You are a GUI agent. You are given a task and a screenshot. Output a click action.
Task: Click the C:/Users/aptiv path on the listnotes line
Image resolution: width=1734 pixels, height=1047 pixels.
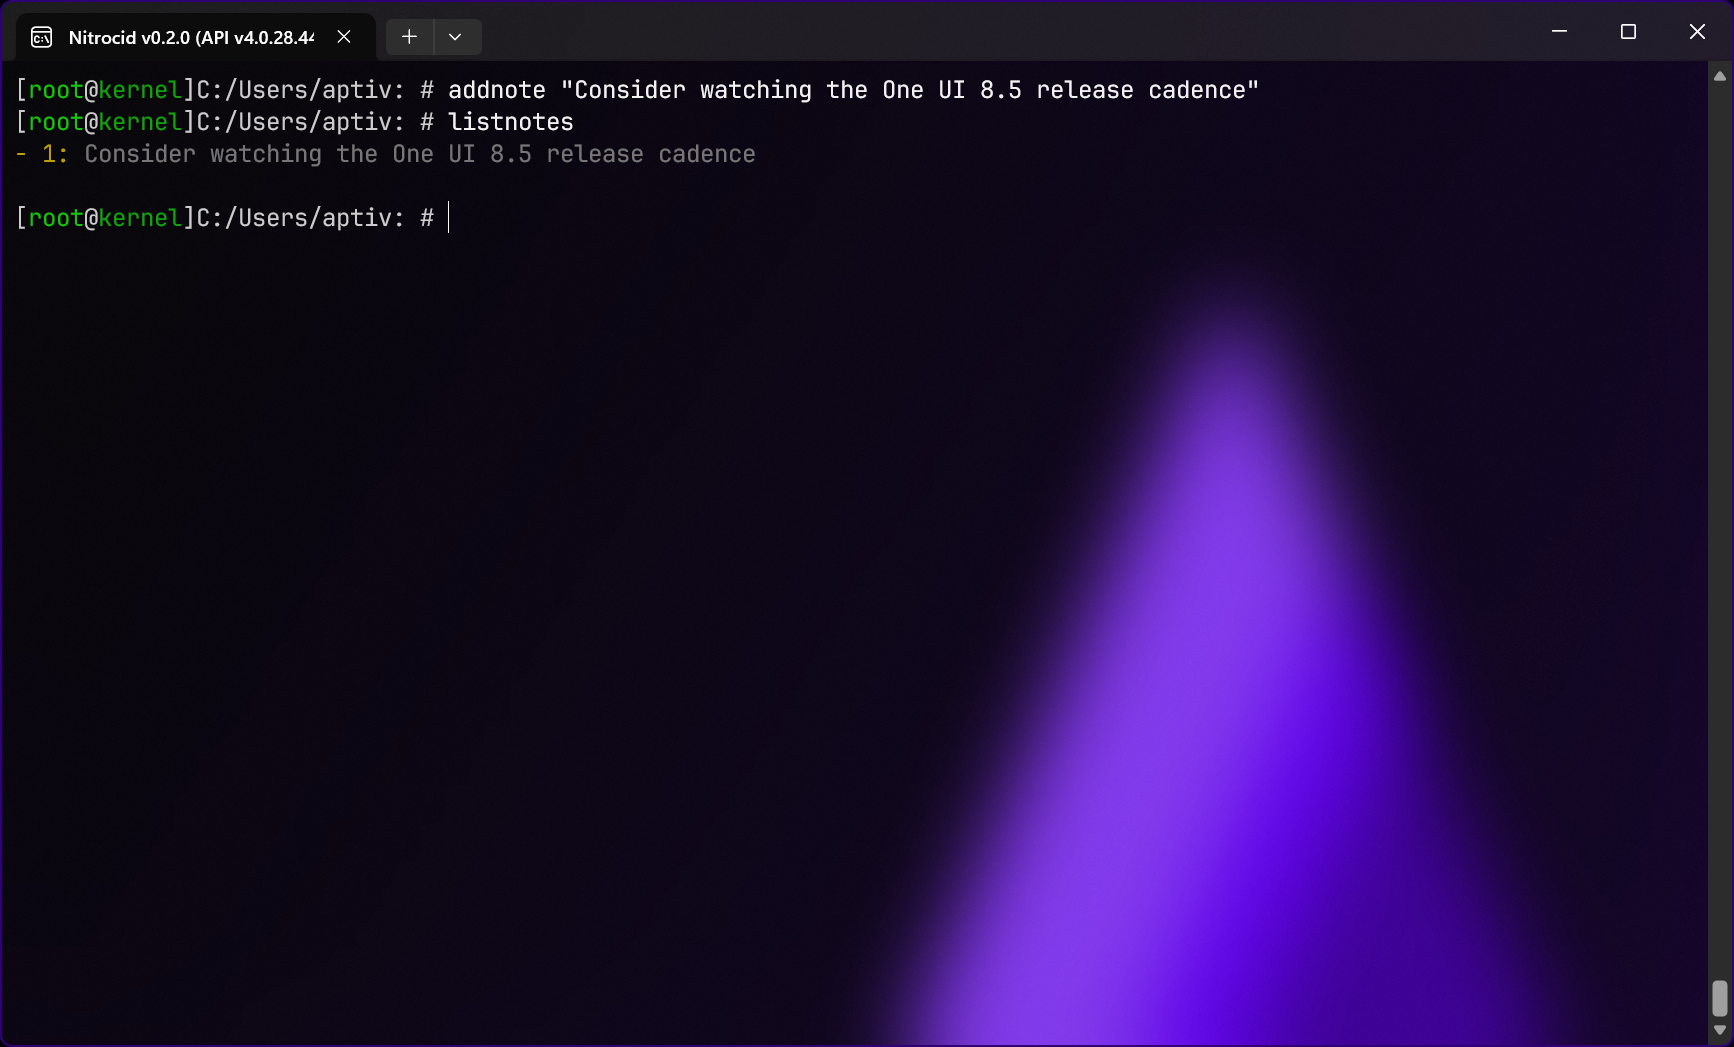coord(293,122)
